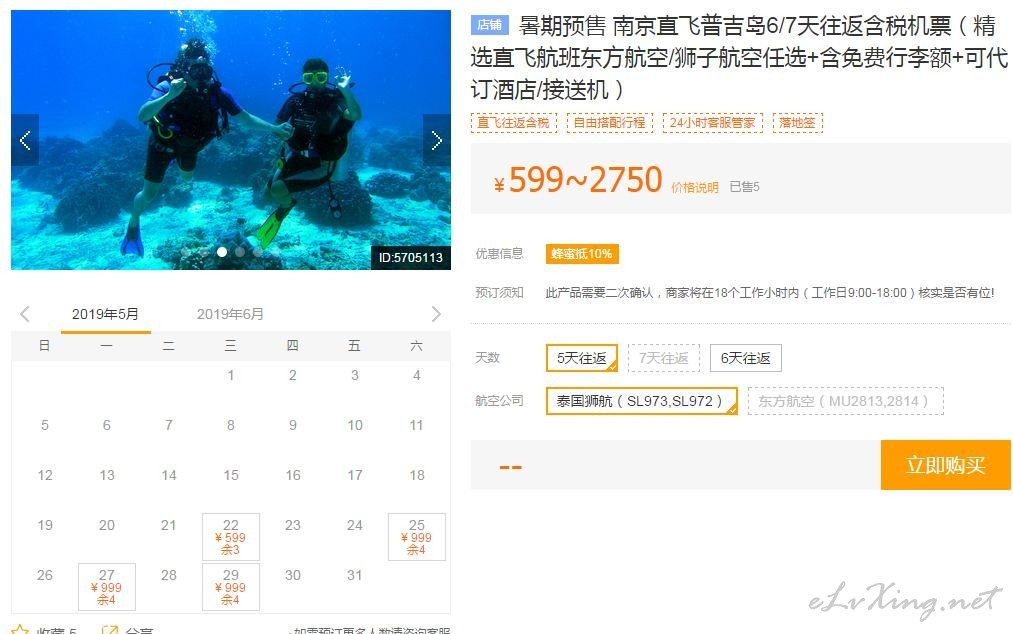Screen dimensions: 1013x634
Task: Go to next calendar month
Action: pos(436,314)
